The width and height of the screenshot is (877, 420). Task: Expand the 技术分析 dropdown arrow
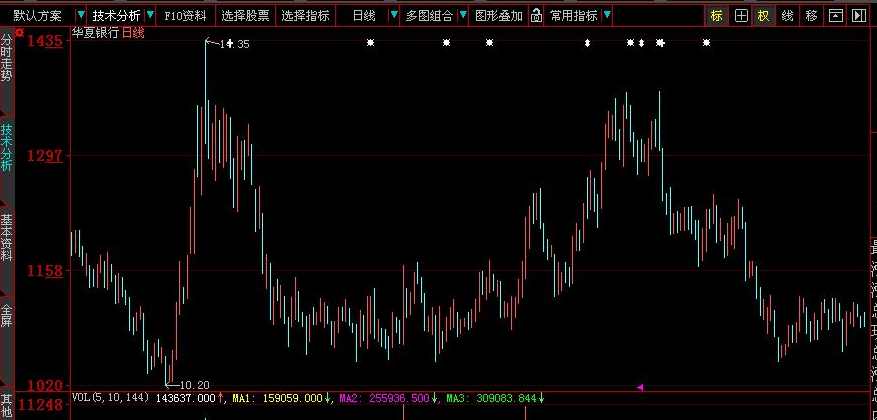150,15
